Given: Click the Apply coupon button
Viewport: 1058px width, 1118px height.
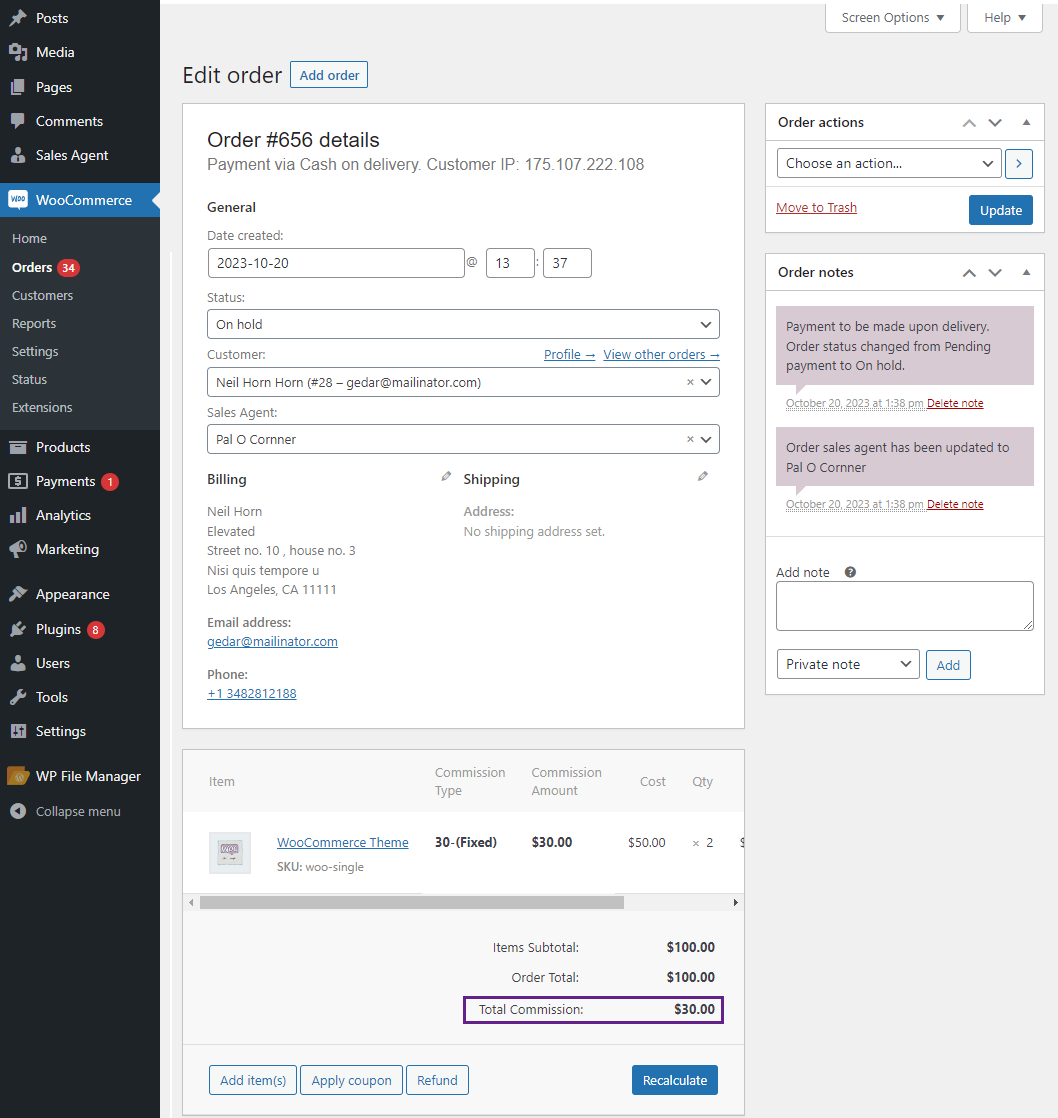Looking at the screenshot, I should click(351, 1080).
